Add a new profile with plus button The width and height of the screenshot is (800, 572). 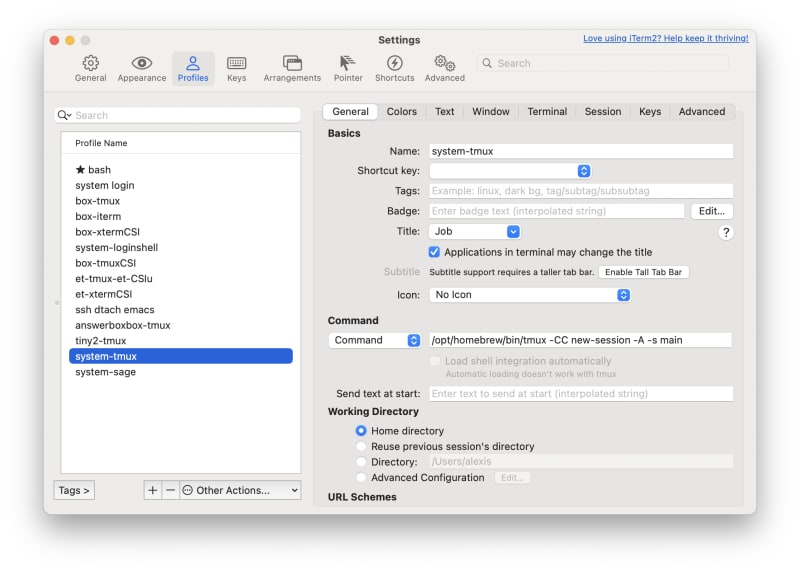pyautogui.click(x=153, y=490)
